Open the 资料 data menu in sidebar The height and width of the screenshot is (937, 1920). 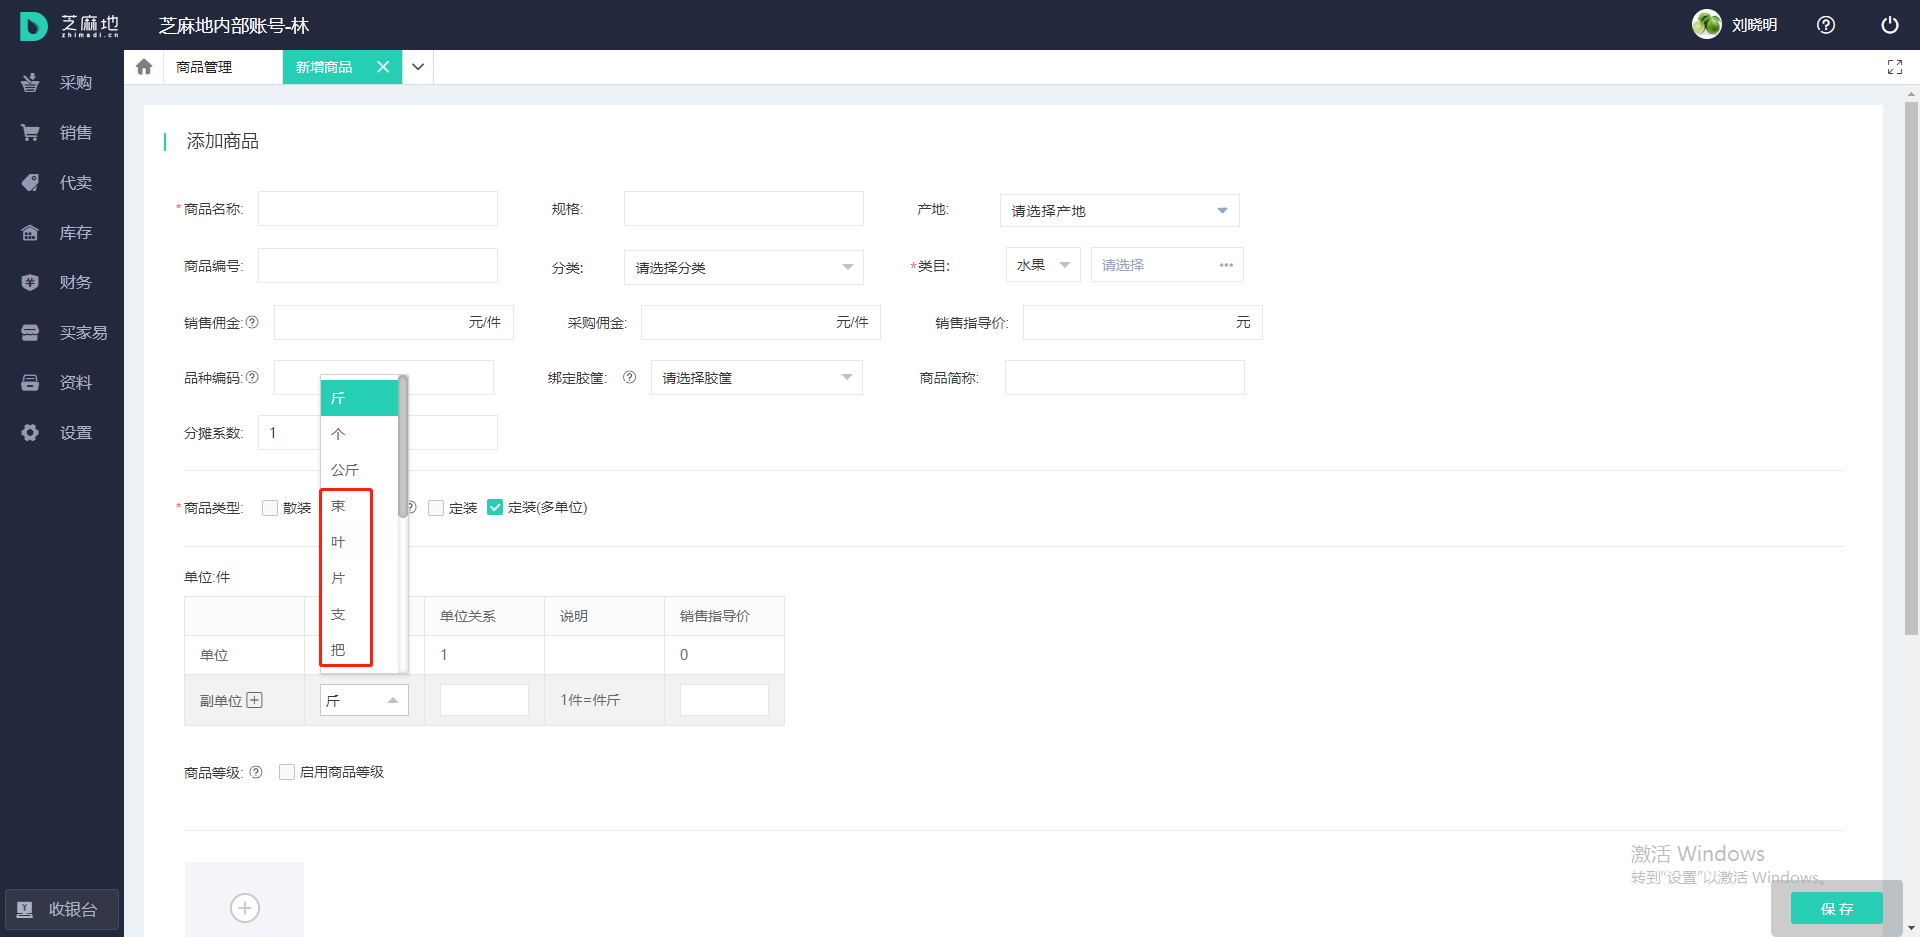[61, 383]
